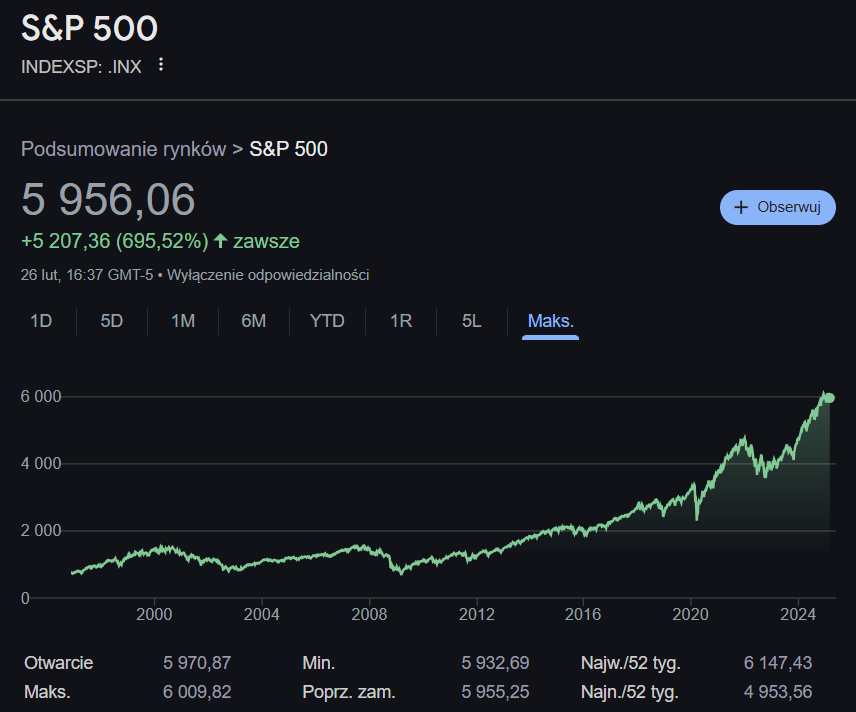Viewport: 856px width, 712px height.
Task: Click the current price 5 956,06
Action: pyautogui.click(x=108, y=200)
